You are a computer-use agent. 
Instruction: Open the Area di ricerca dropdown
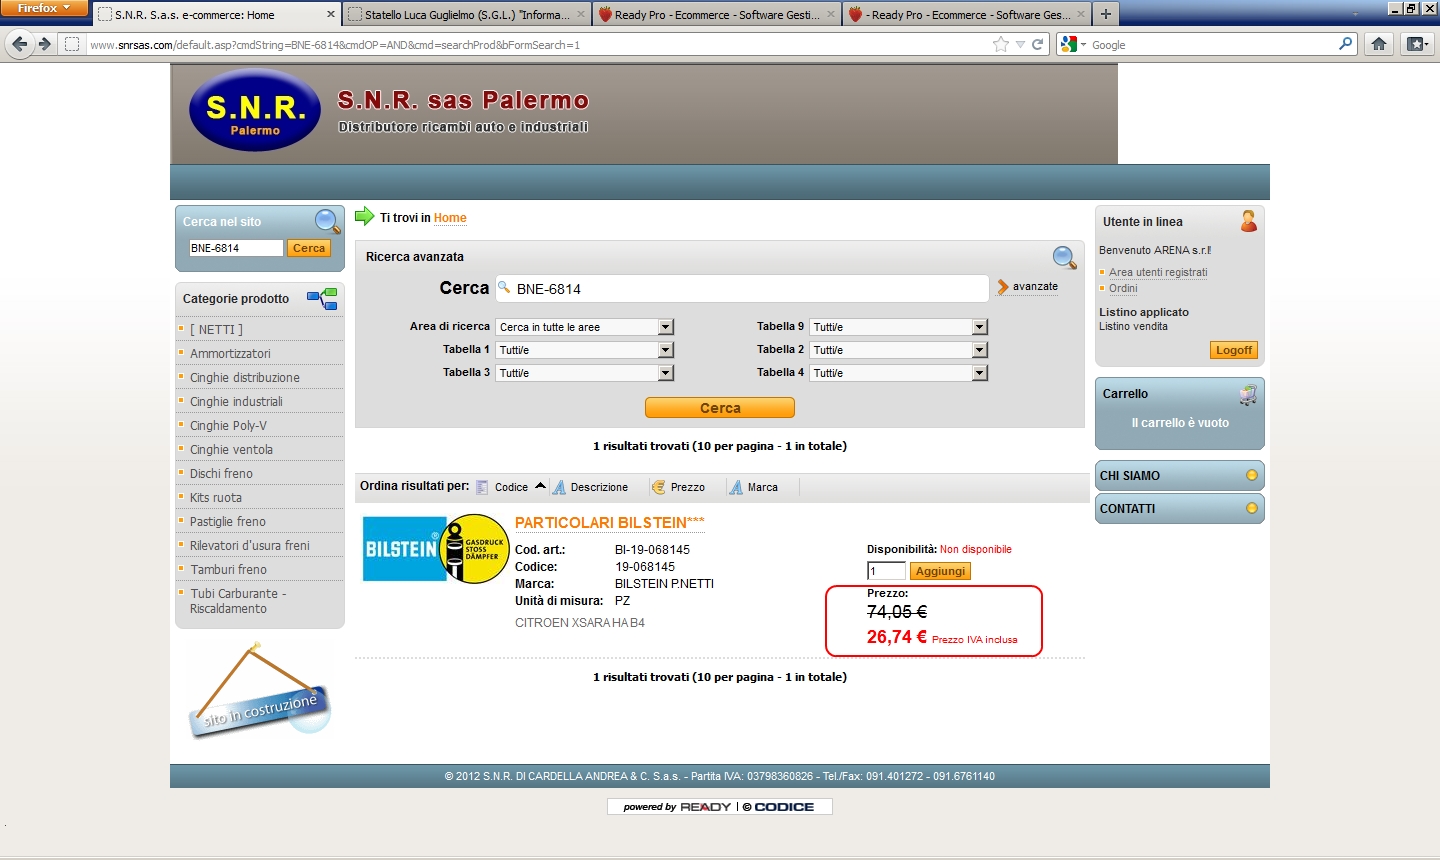585,327
